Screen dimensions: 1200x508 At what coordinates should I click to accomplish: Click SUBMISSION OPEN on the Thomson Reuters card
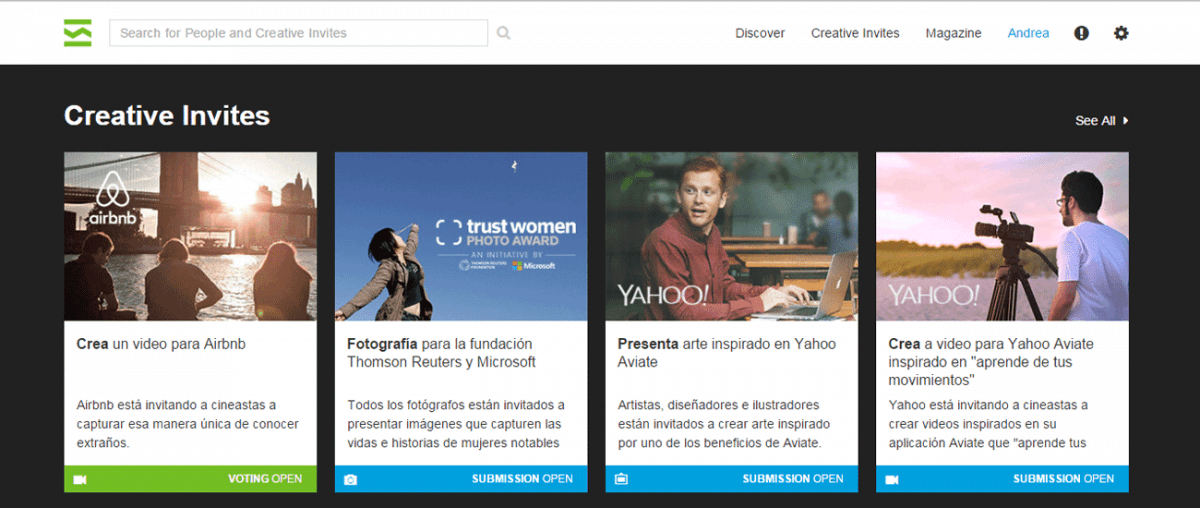click(x=522, y=479)
